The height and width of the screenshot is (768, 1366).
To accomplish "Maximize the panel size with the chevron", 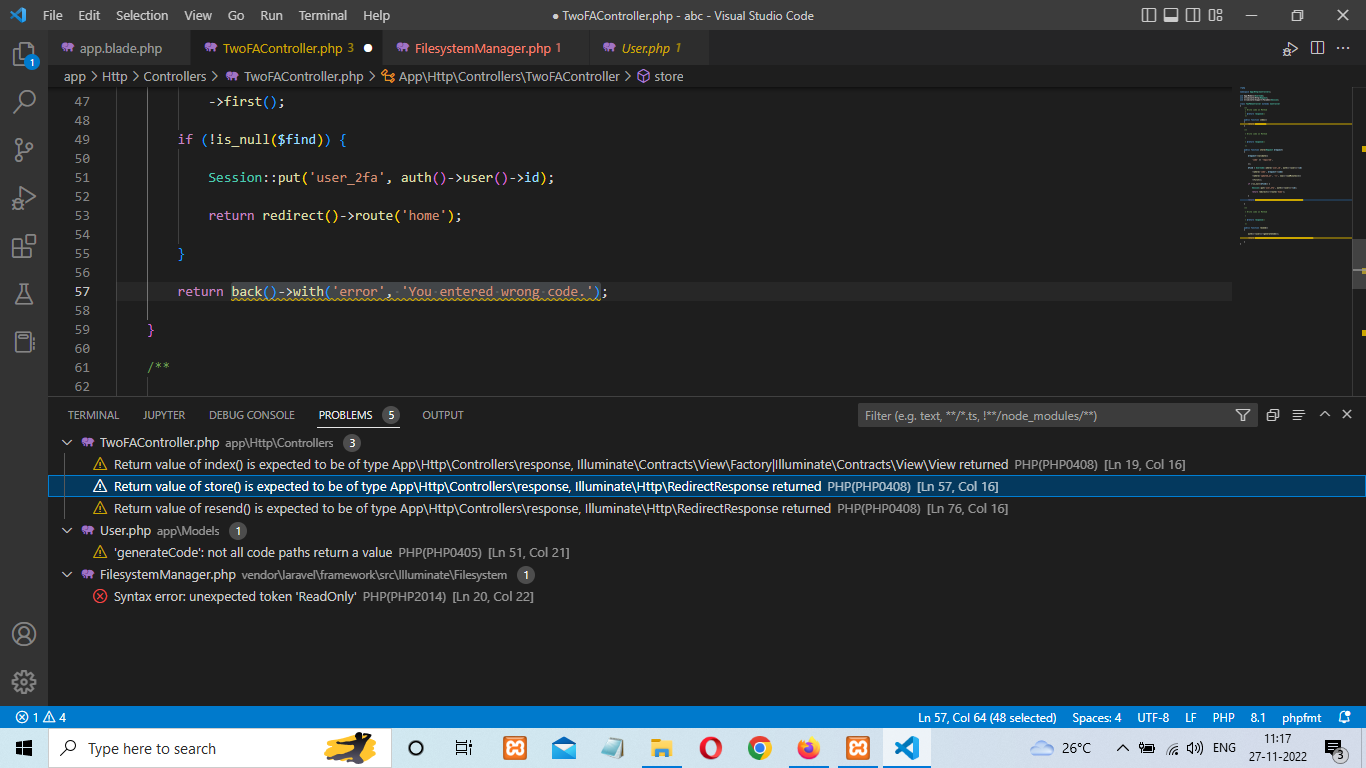I will pyautogui.click(x=1324, y=415).
